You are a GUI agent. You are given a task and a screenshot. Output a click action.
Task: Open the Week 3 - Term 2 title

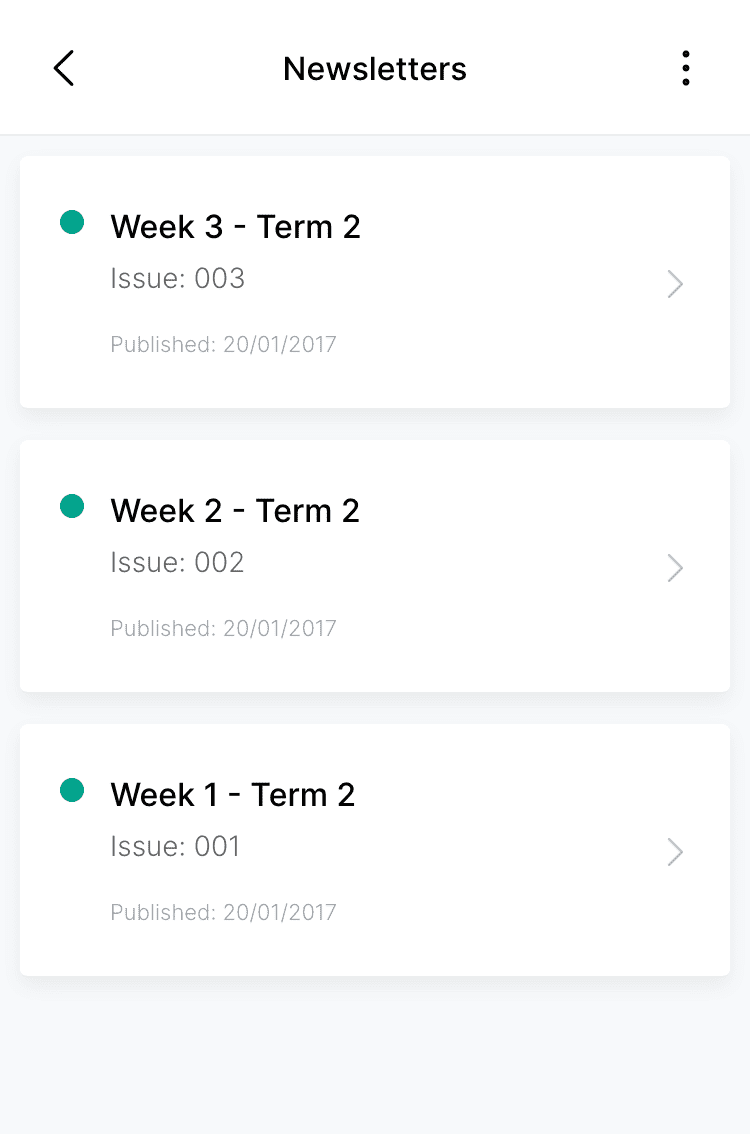point(235,227)
